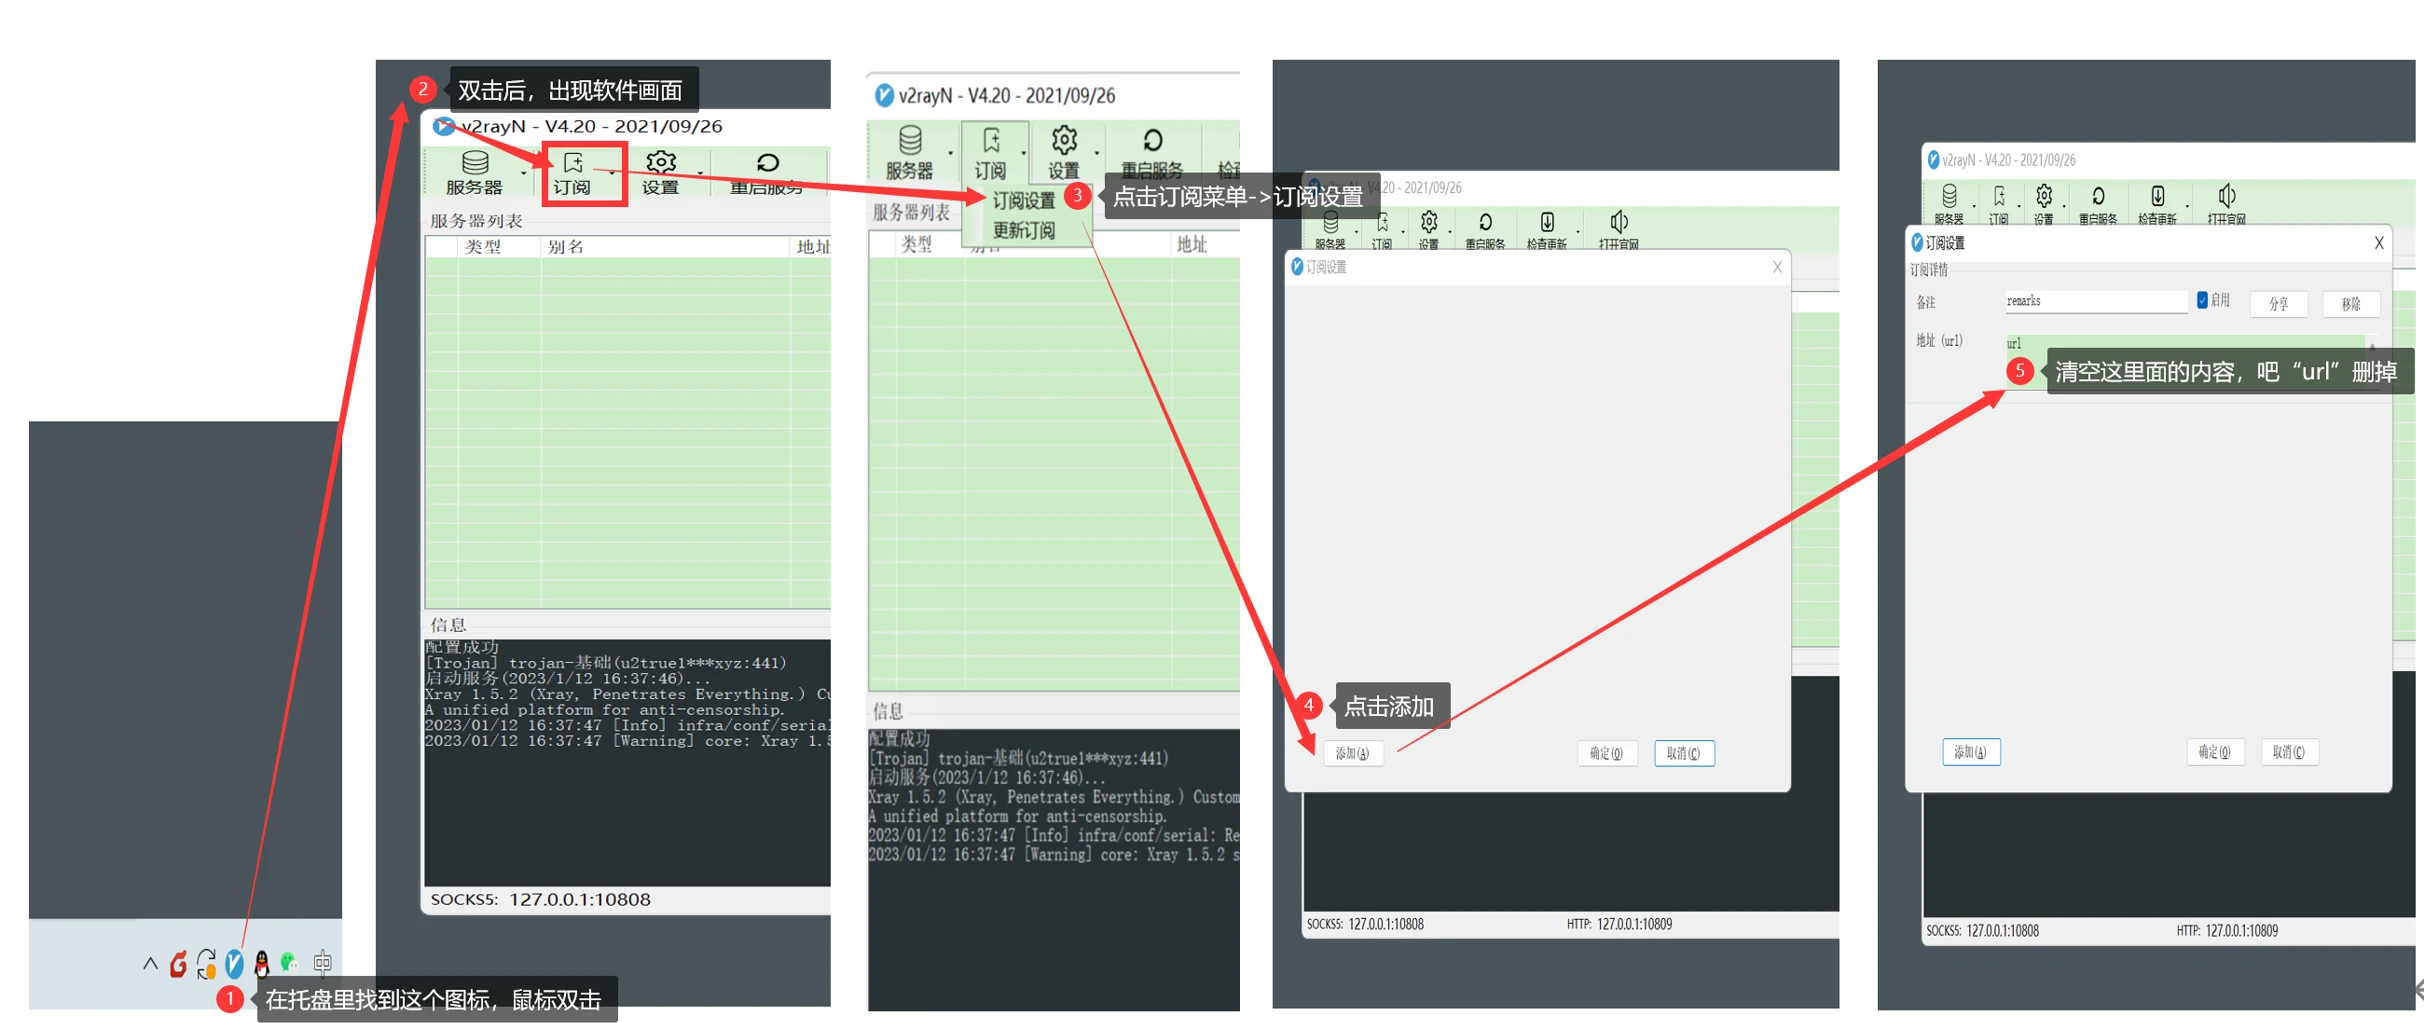Screen dimensions: 2424x1023
Task: Uncheck the 启用 checkbox
Action: tap(2202, 301)
